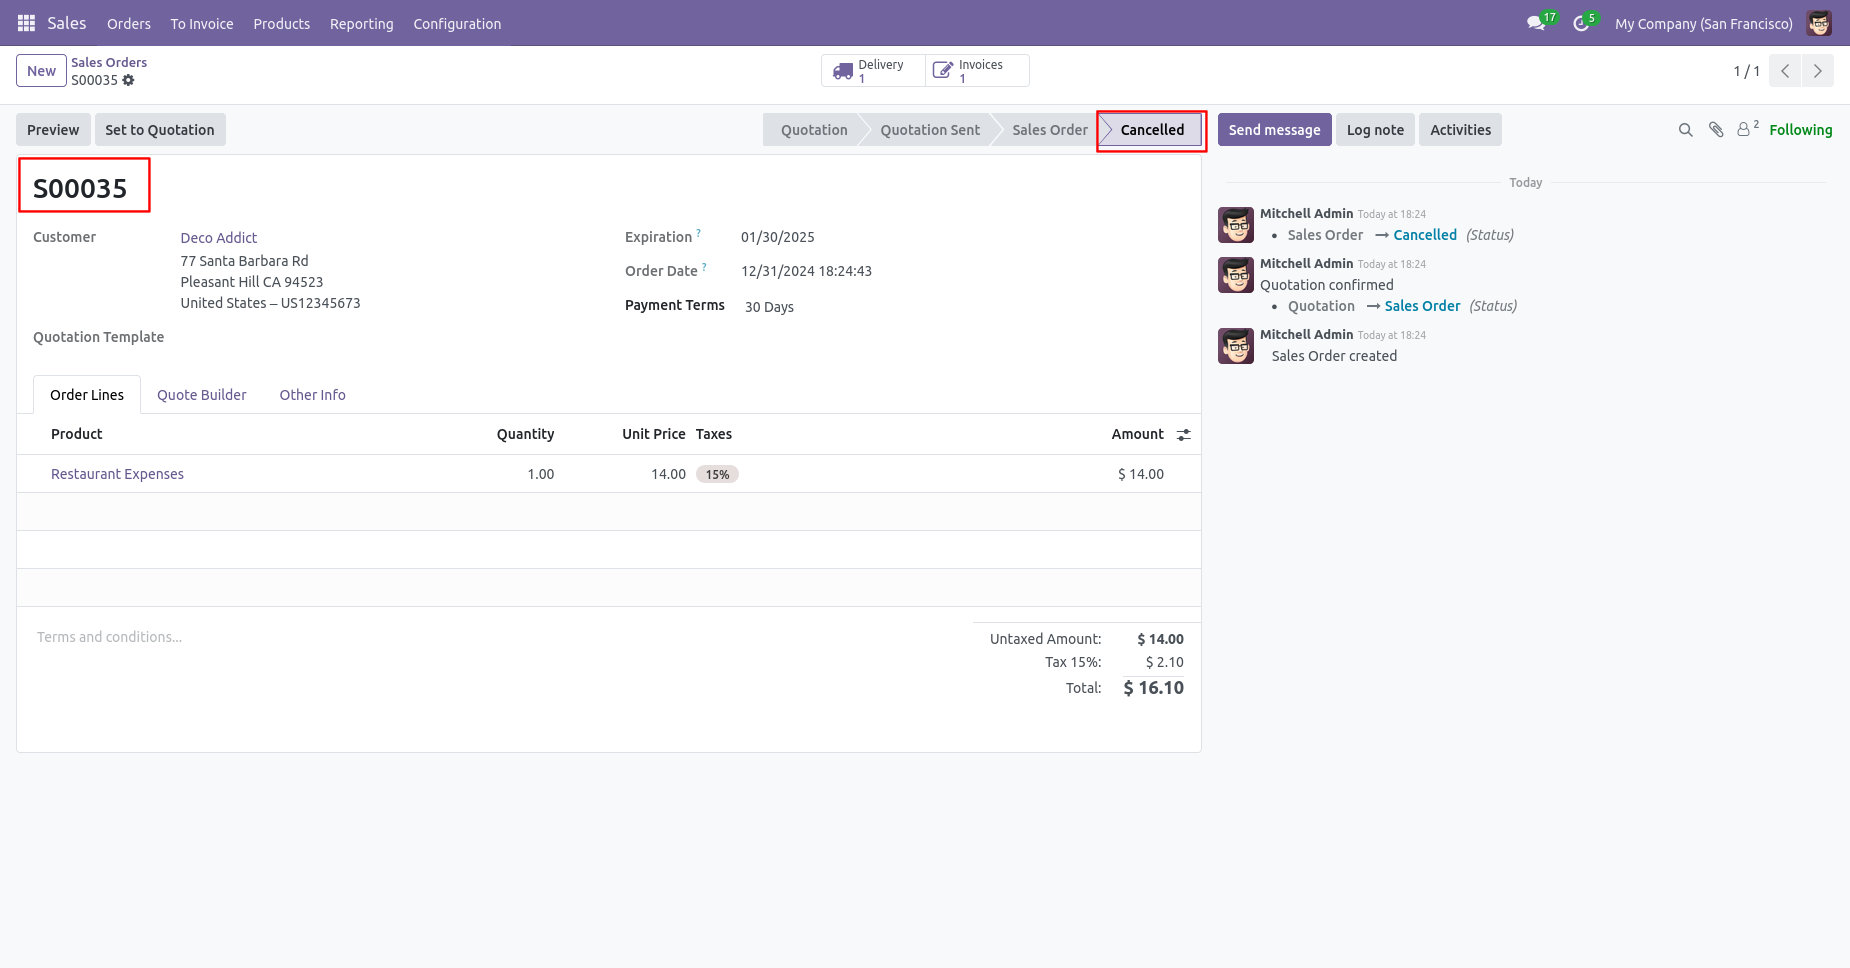Viewport: 1850px width, 968px height.
Task: Open the Delivery truck smart button
Action: click(x=873, y=71)
